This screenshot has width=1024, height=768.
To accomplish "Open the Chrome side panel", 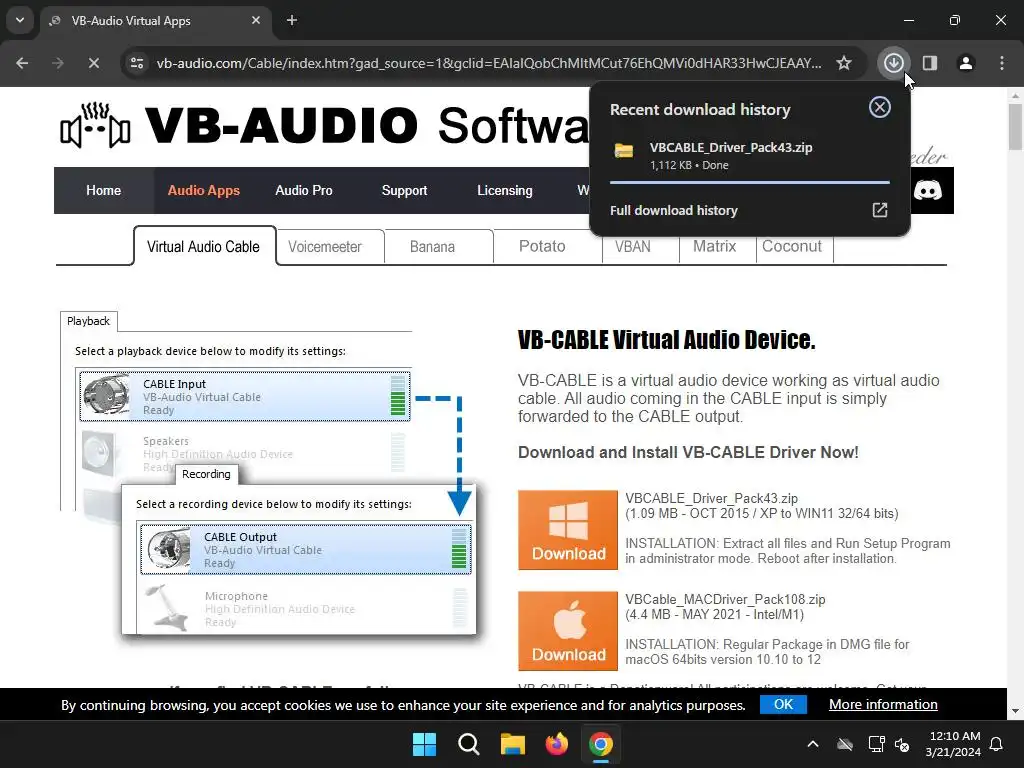I will [x=929, y=63].
